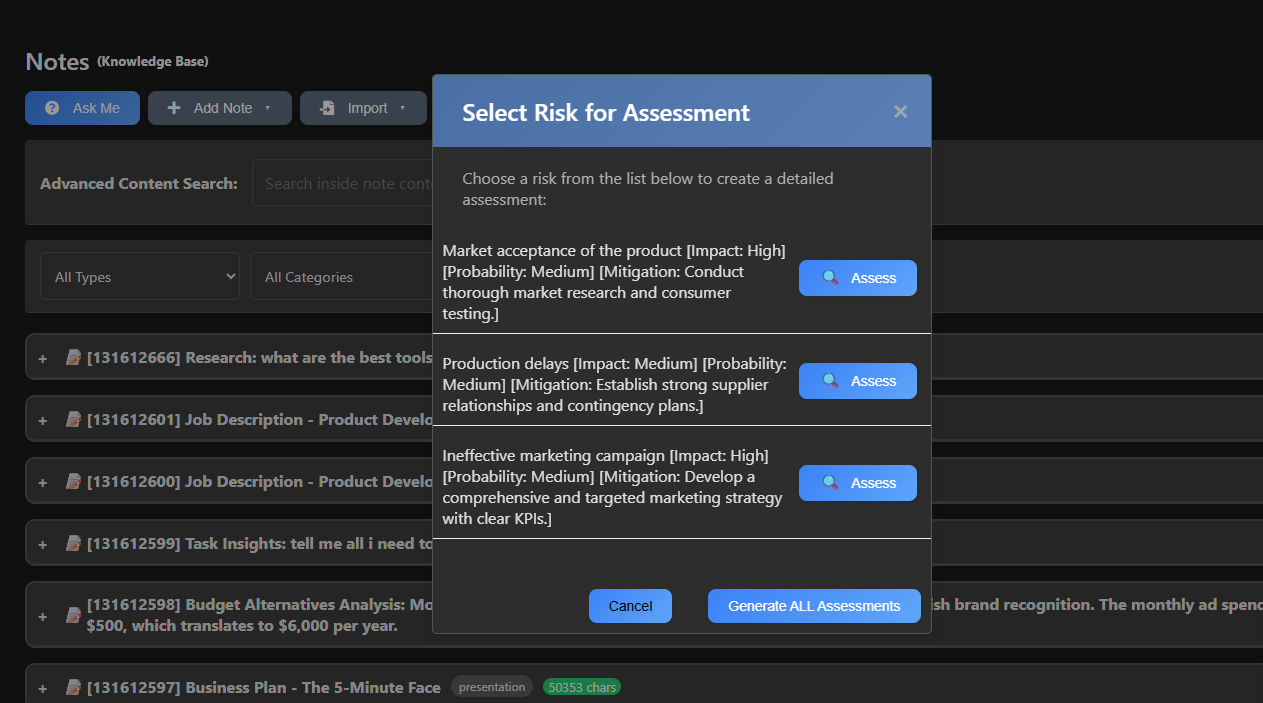This screenshot has width=1263, height=703.
Task: Open the All Types filter dropdown
Action: (x=140, y=277)
